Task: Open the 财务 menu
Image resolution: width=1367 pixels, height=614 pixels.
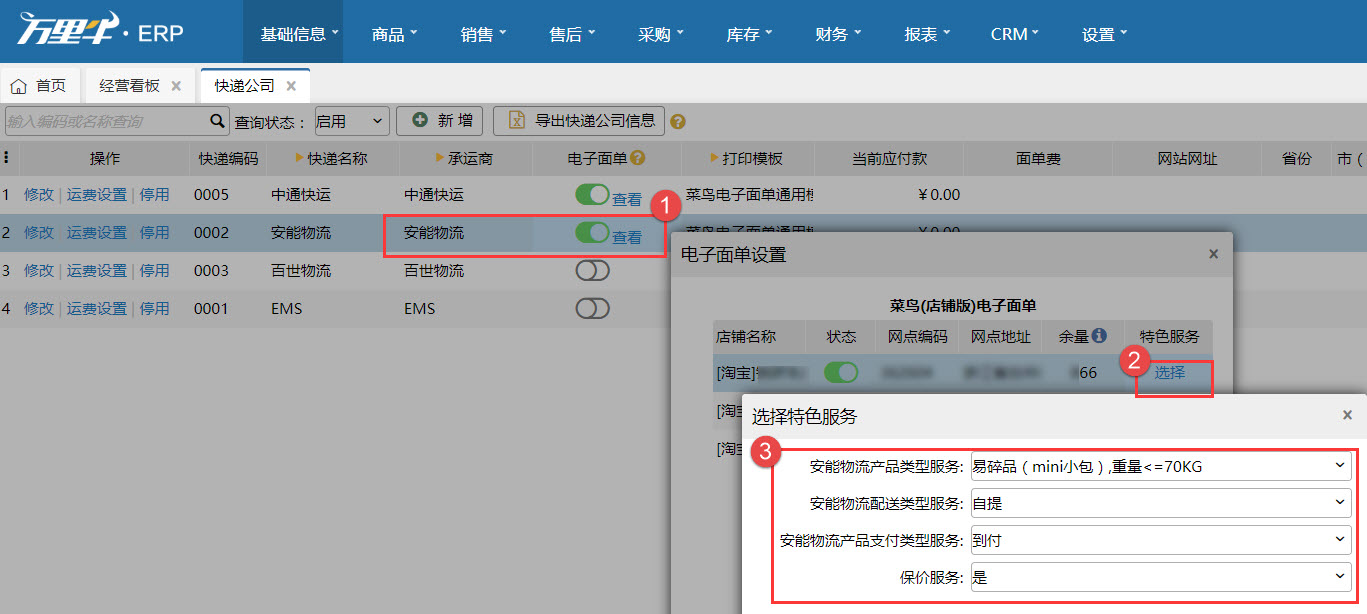Action: tap(838, 34)
